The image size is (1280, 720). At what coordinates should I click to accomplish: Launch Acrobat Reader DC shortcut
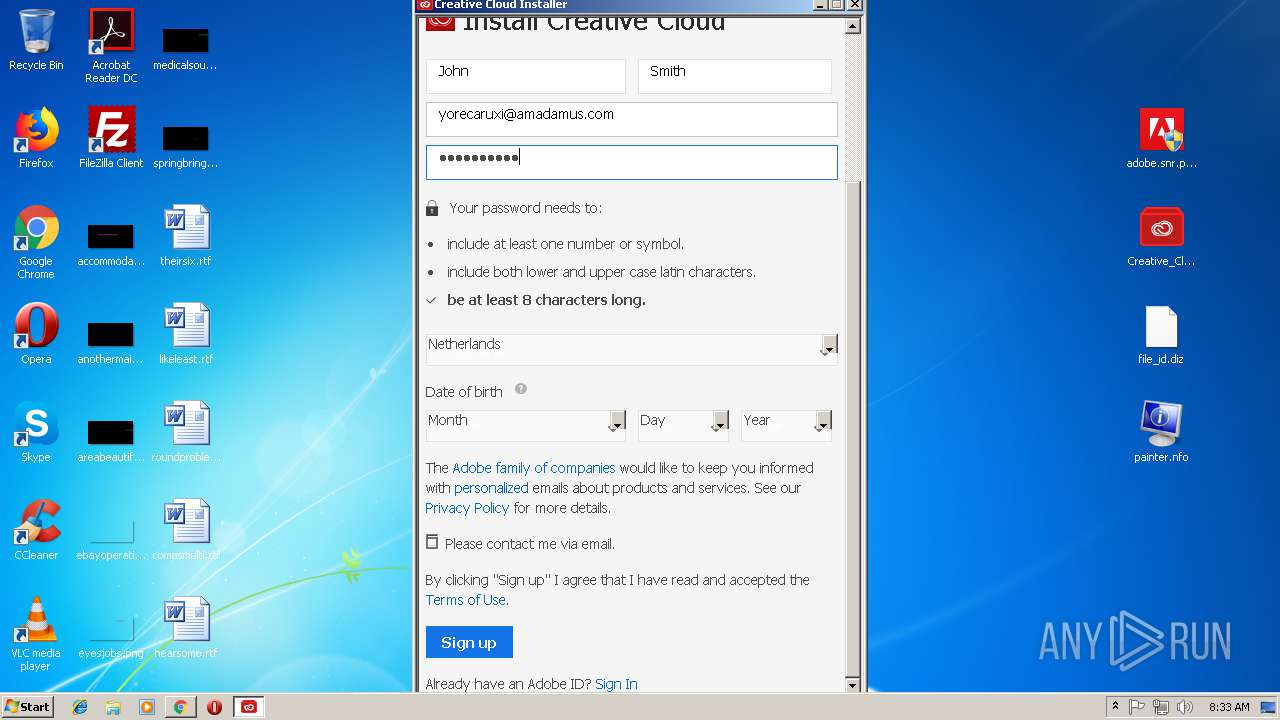click(111, 45)
